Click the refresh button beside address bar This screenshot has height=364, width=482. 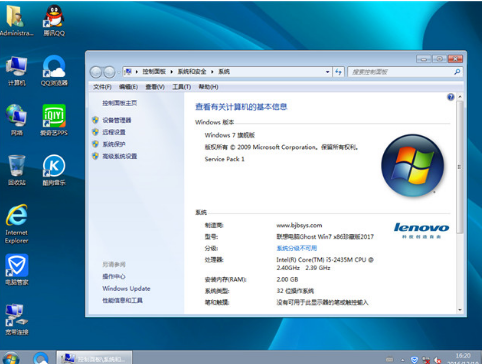(x=338, y=72)
